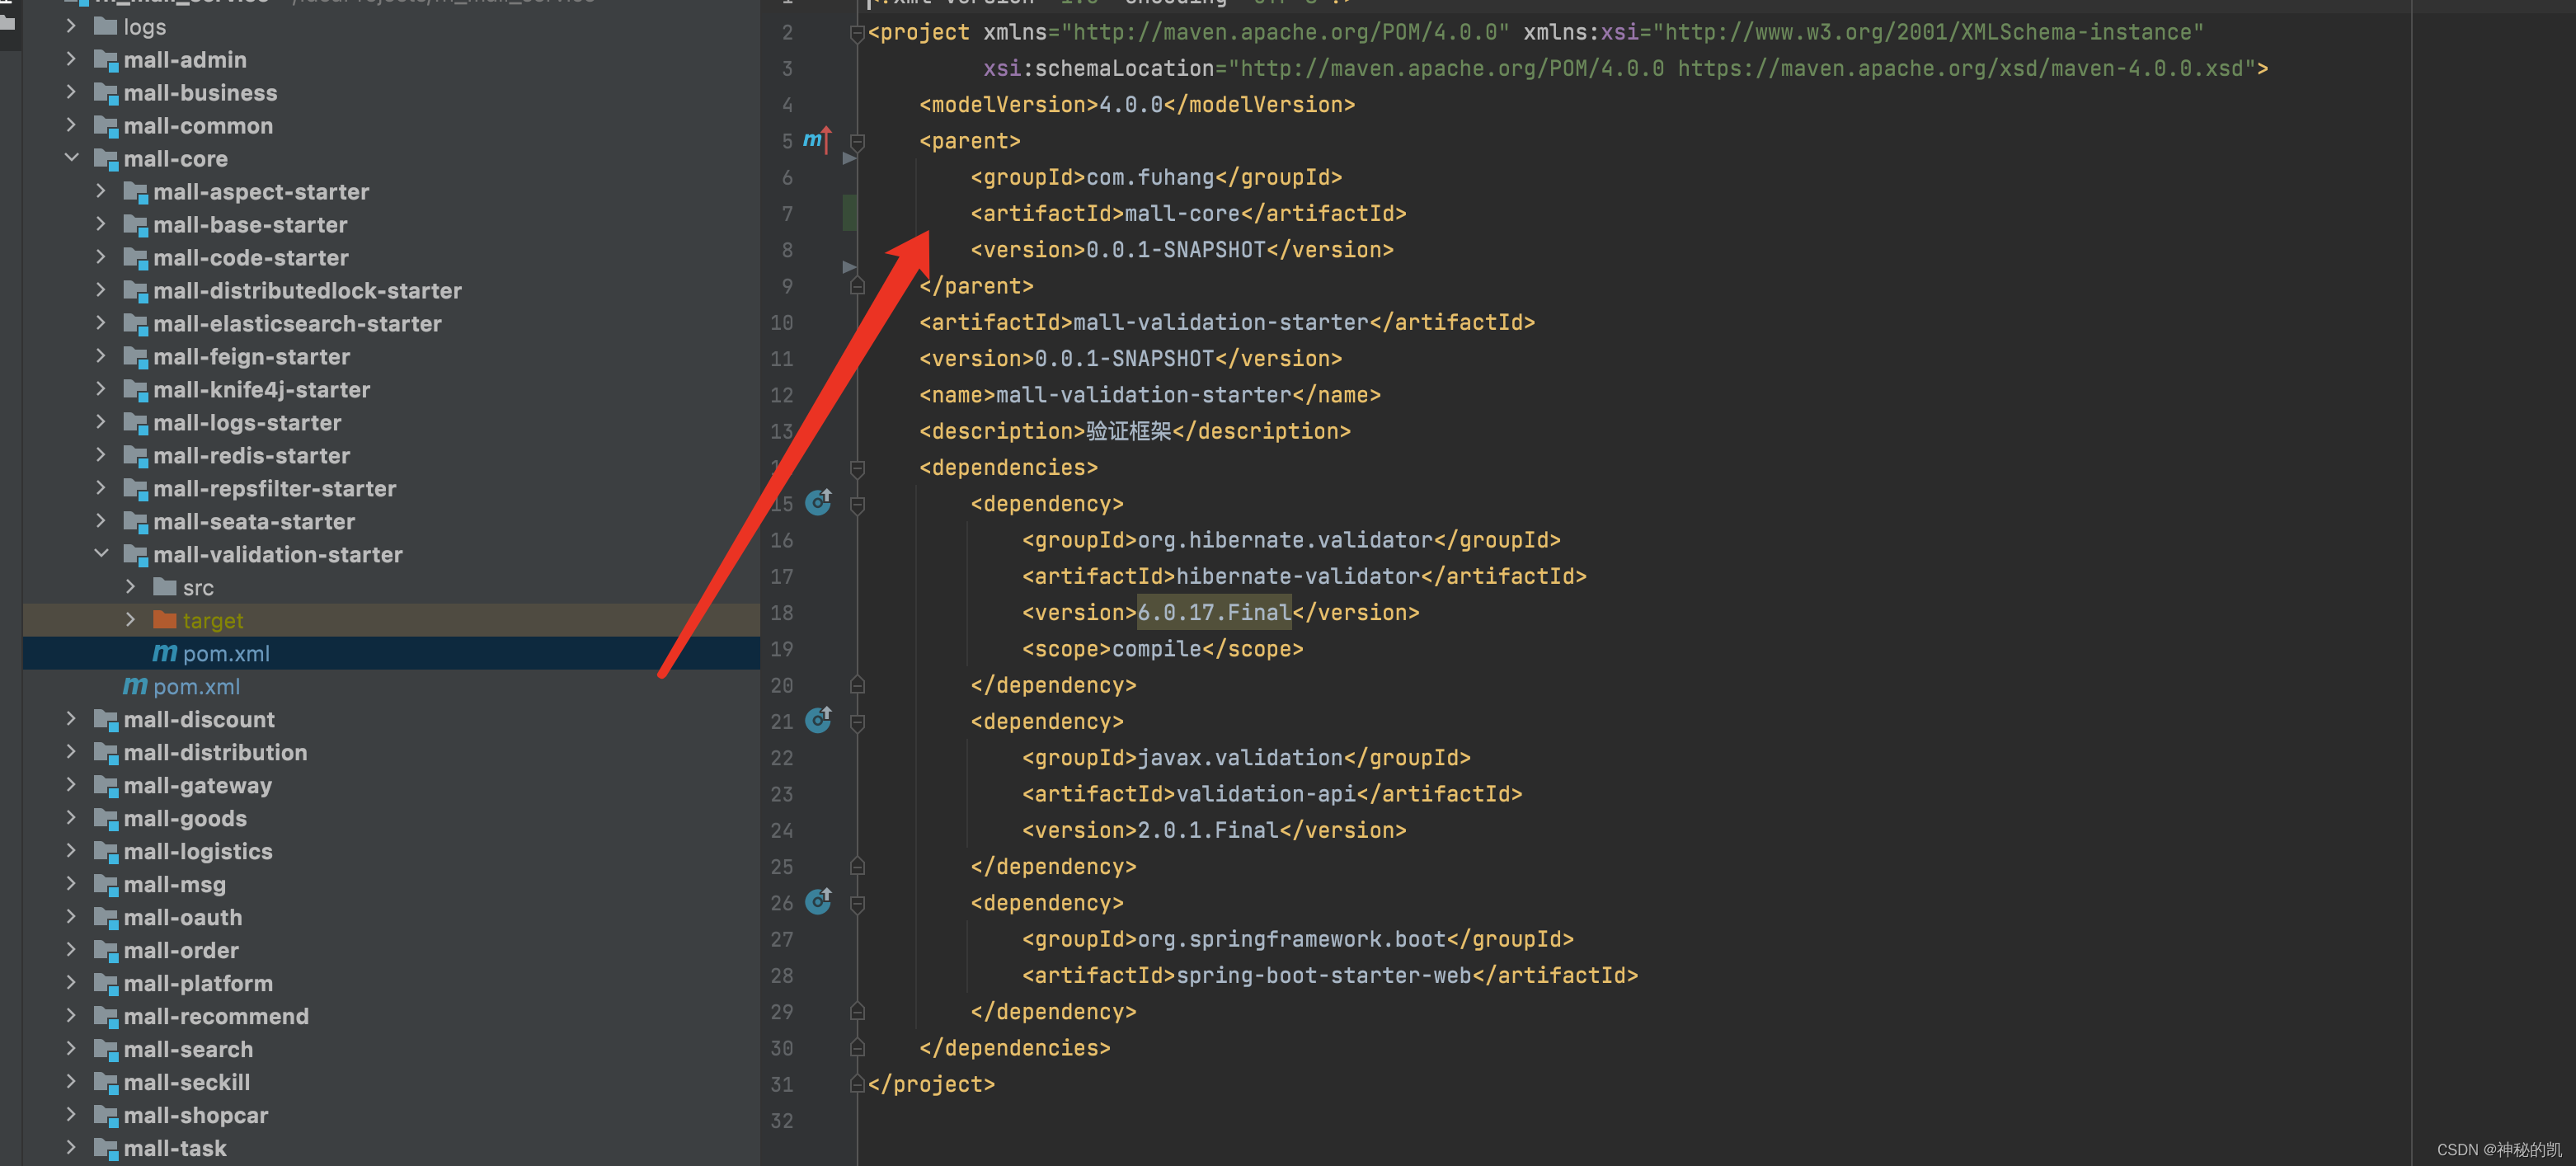Select pom.xml directly under mall-core
The height and width of the screenshot is (1166, 2576).
[x=196, y=686]
